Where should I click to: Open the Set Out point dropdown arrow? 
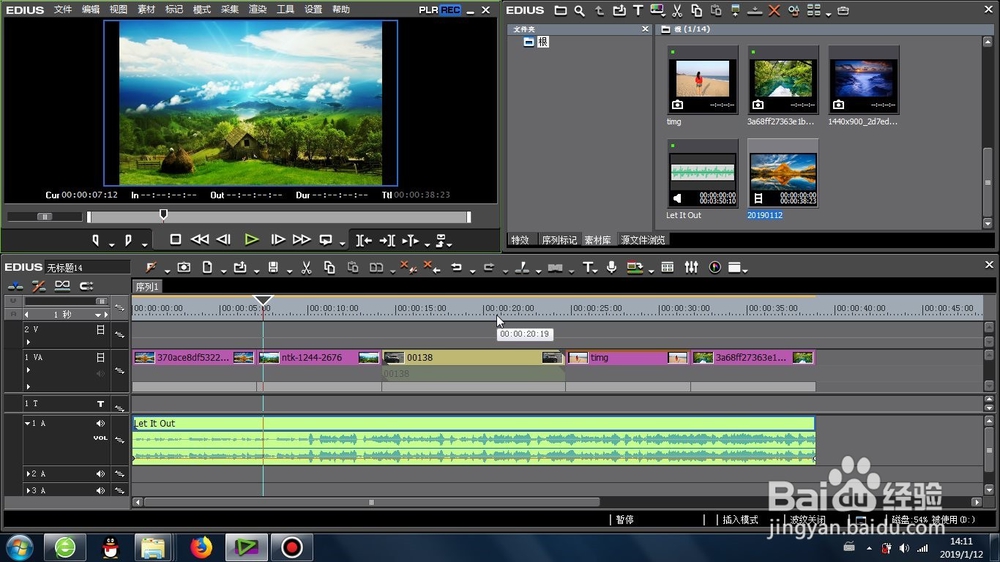(145, 244)
